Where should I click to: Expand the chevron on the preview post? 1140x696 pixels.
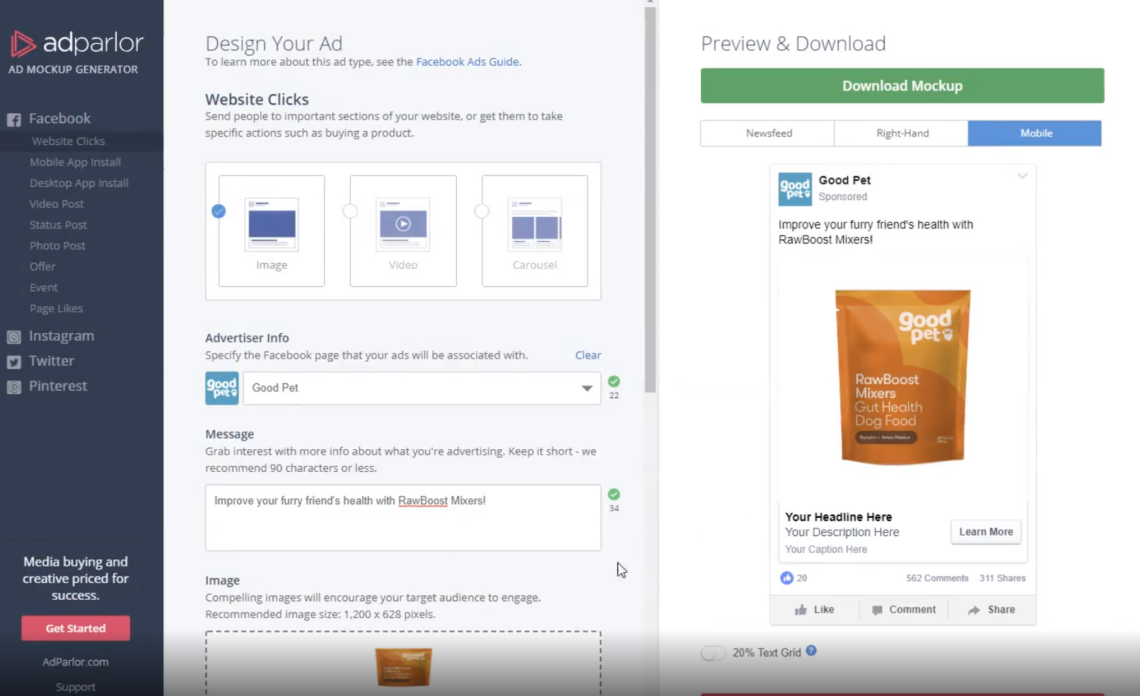point(1022,176)
